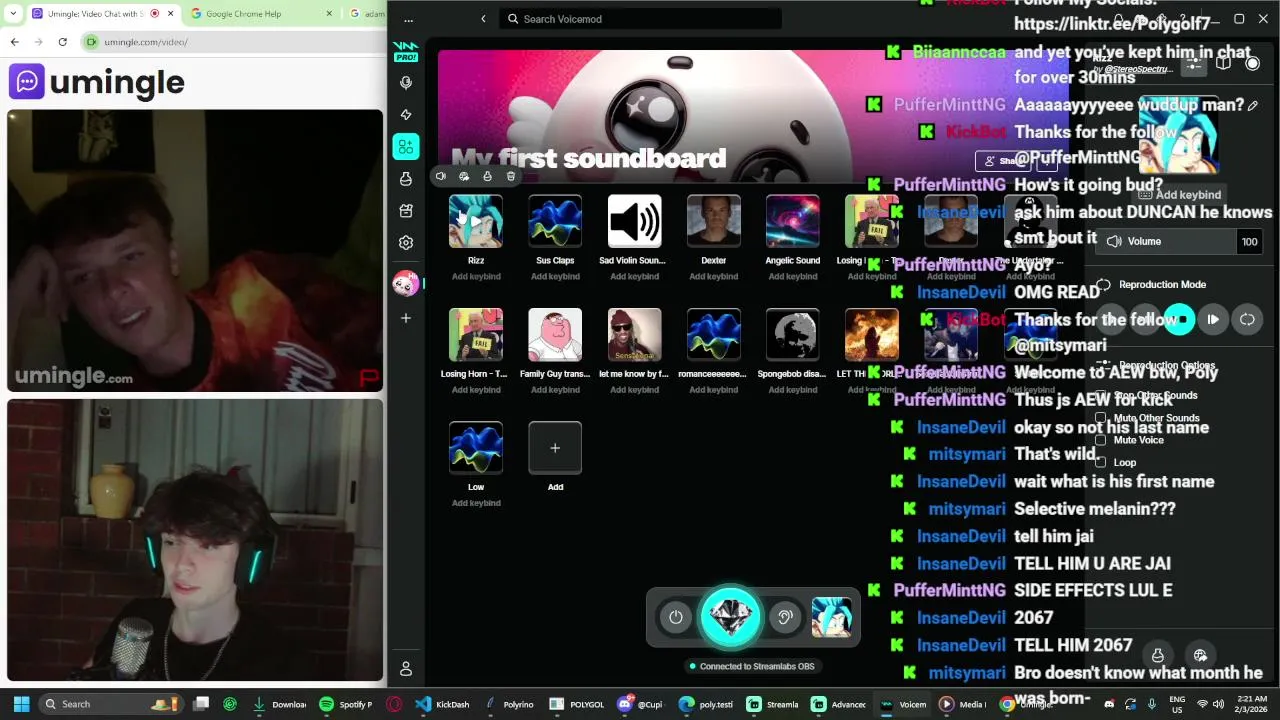This screenshot has width=1280, height=720.
Task: Add a new sound with the plus tile
Action: (555, 448)
